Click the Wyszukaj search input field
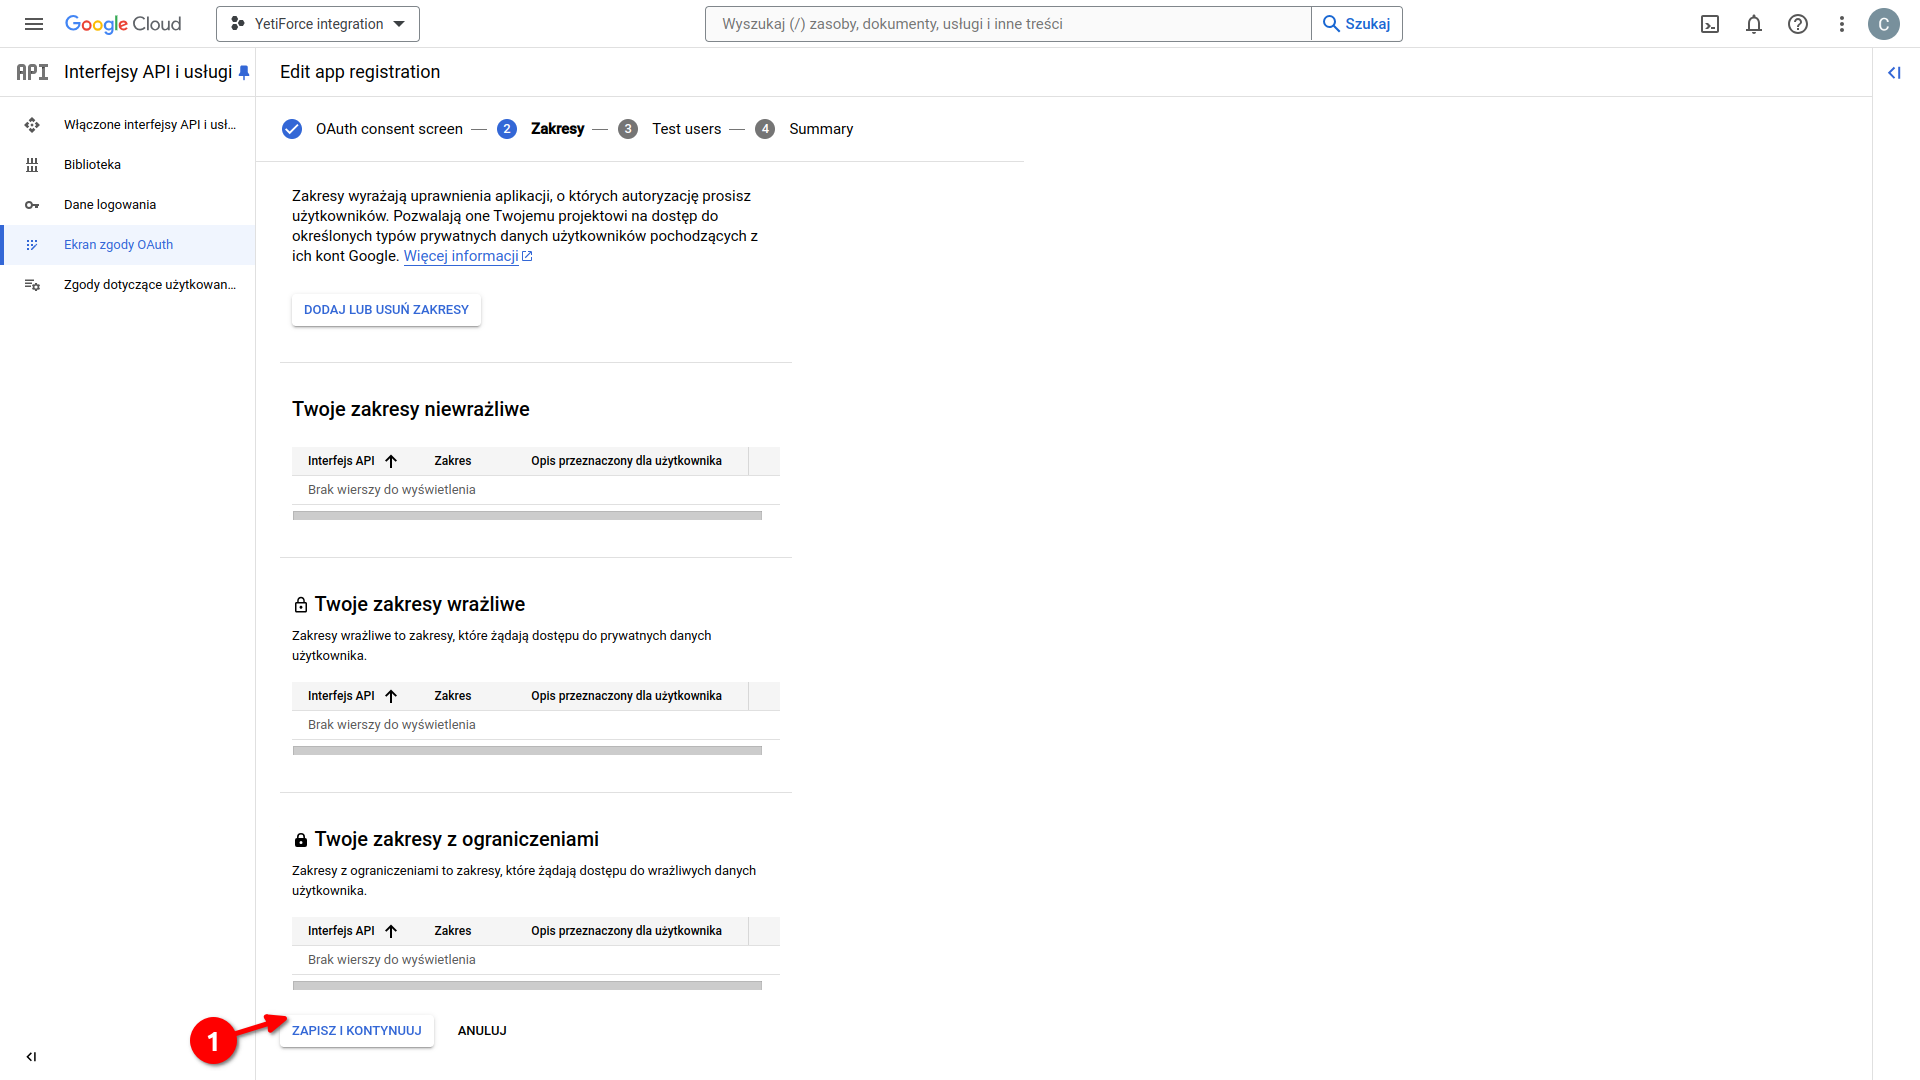This screenshot has width=1920, height=1080. (1007, 24)
